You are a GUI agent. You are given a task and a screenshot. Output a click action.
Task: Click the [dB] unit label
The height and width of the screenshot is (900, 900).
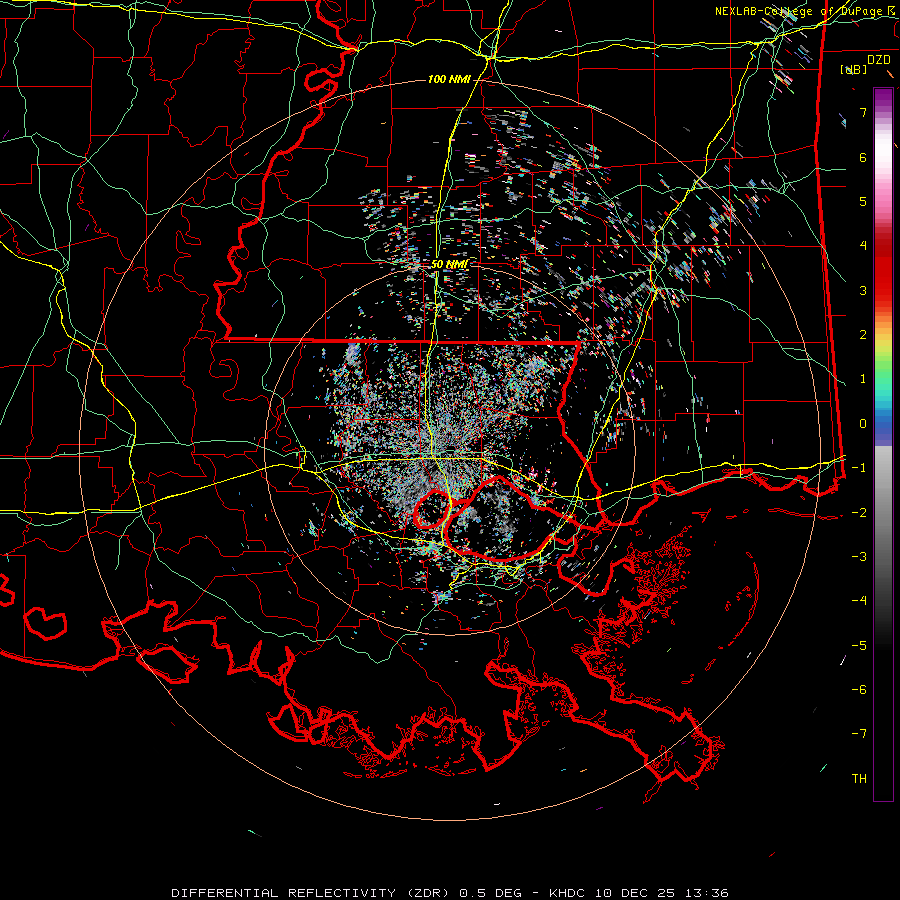click(x=854, y=69)
